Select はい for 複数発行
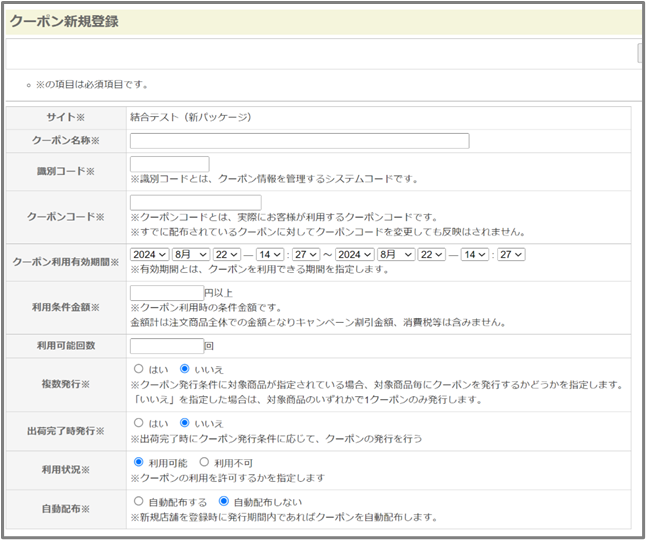Viewport: 646px width, 540px height. tap(138, 369)
